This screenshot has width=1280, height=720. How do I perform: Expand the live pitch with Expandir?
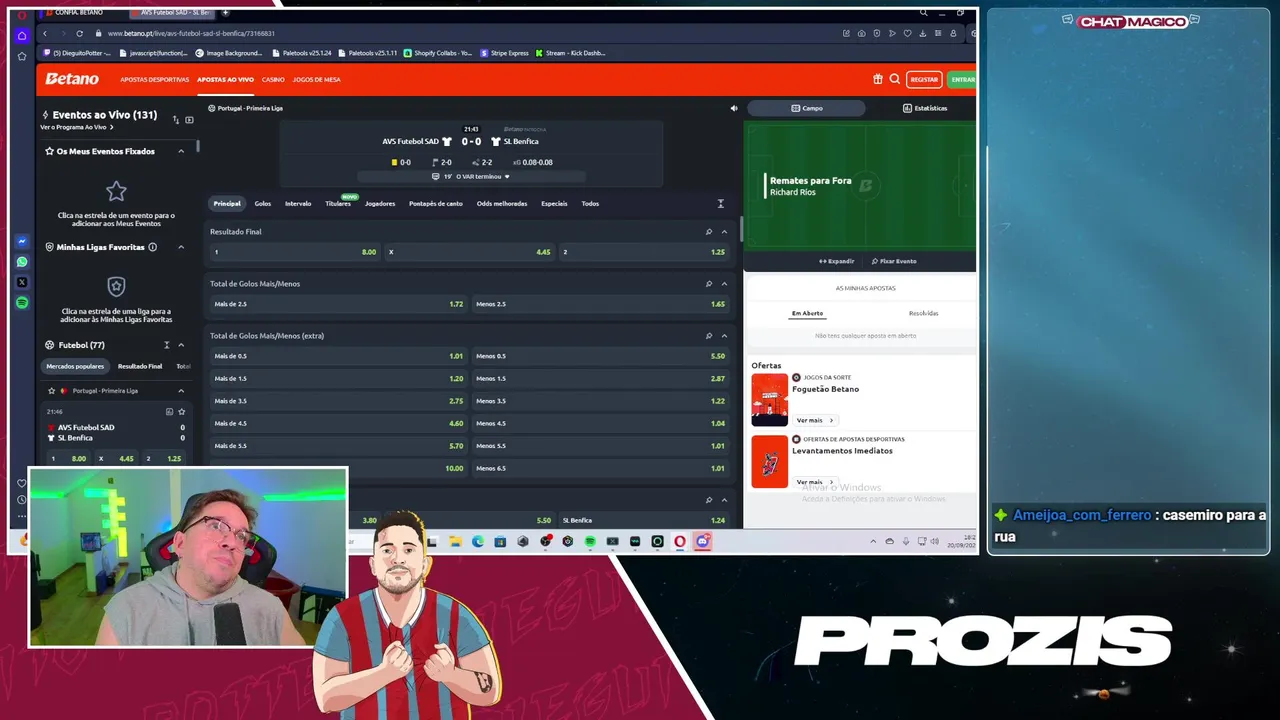[837, 261]
